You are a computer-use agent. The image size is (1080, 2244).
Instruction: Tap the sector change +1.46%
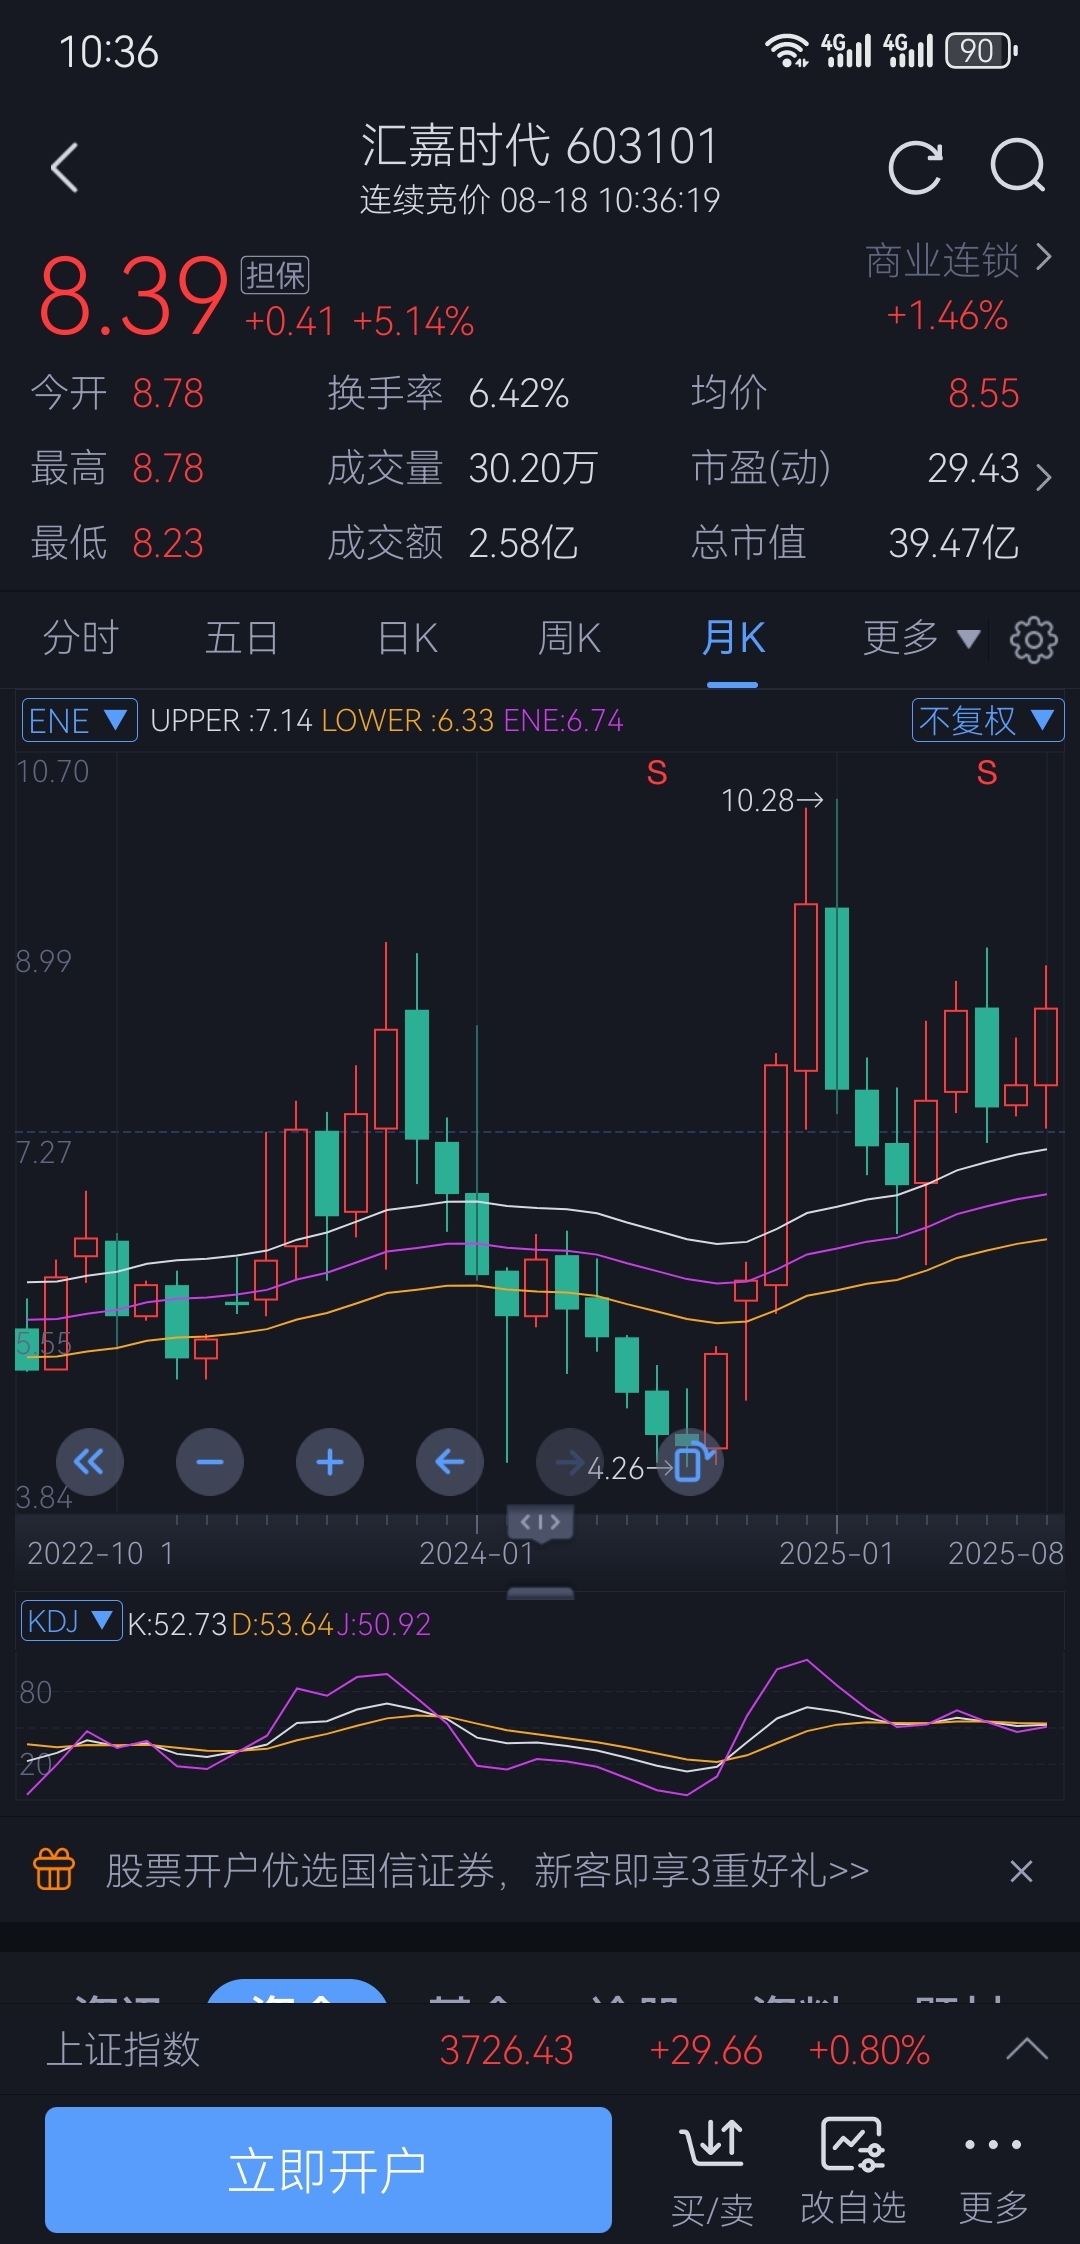pos(947,316)
